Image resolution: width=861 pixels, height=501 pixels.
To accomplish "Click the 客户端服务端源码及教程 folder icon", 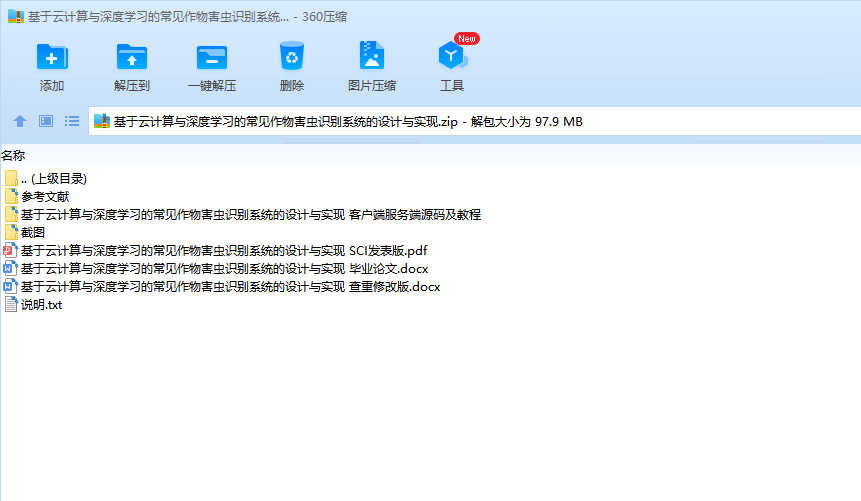I will 12,214.
